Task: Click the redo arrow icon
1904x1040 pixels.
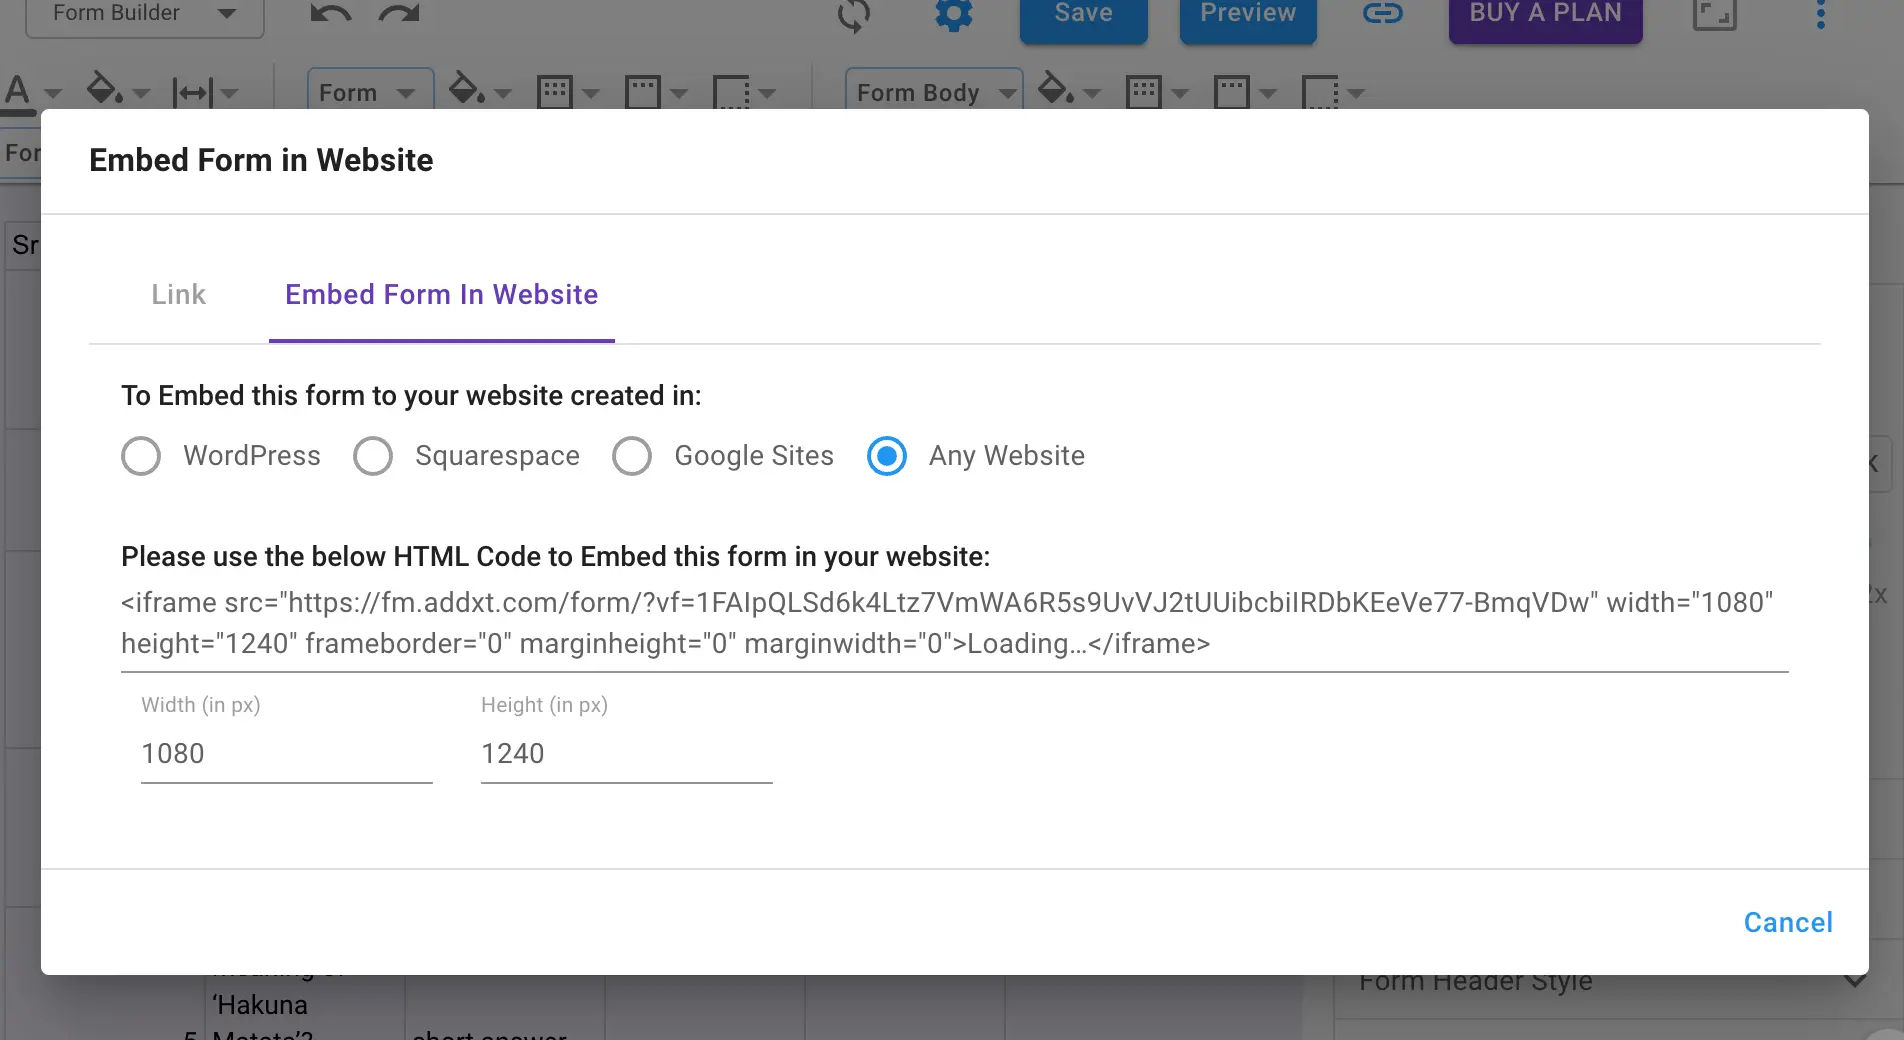Action: (x=398, y=13)
